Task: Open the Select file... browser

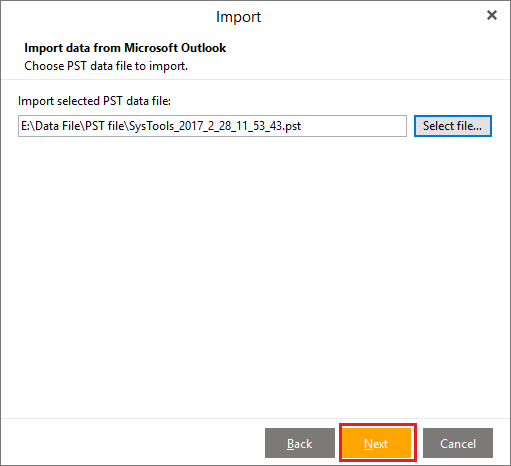Action: point(453,126)
